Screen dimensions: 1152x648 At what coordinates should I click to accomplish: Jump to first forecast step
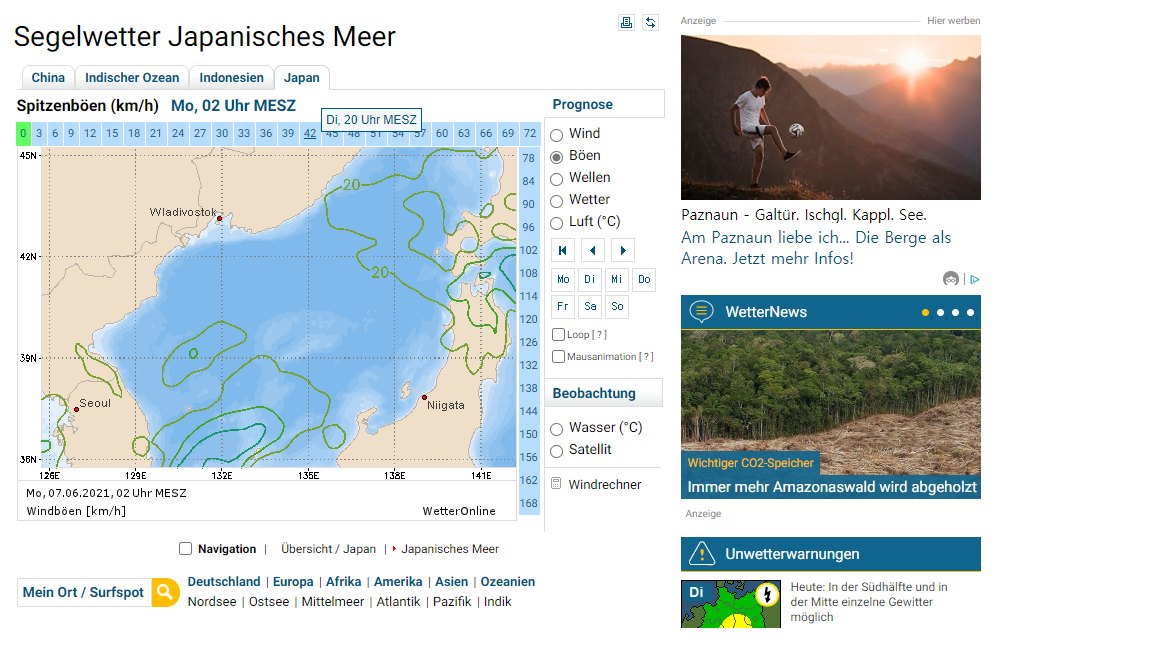(x=563, y=250)
